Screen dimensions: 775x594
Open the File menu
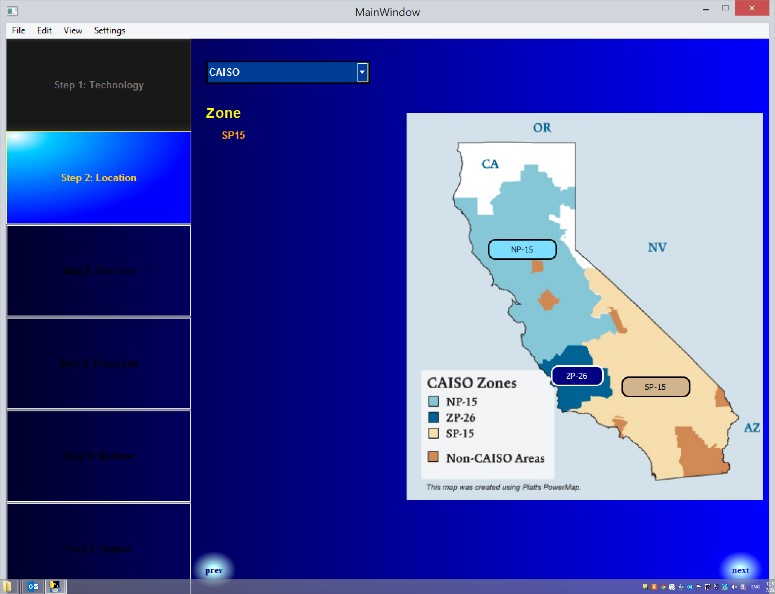pyautogui.click(x=18, y=30)
